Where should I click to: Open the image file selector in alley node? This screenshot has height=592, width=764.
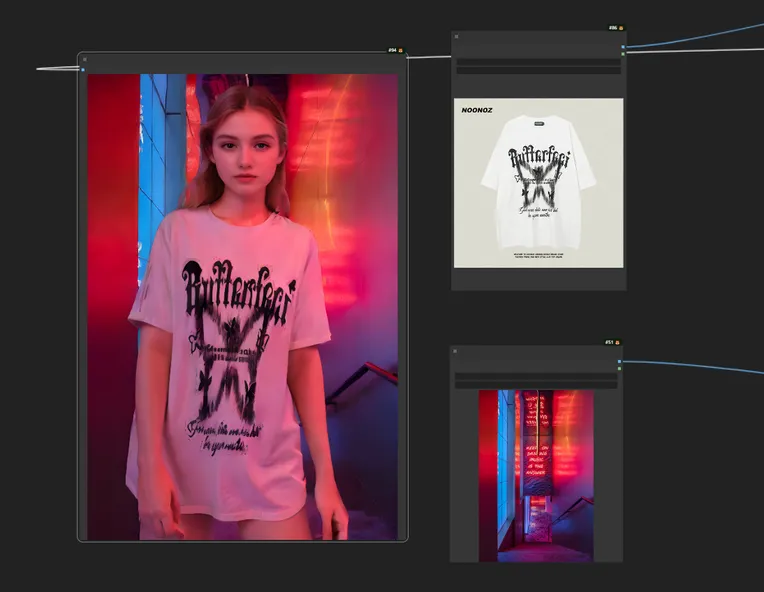tap(536, 376)
